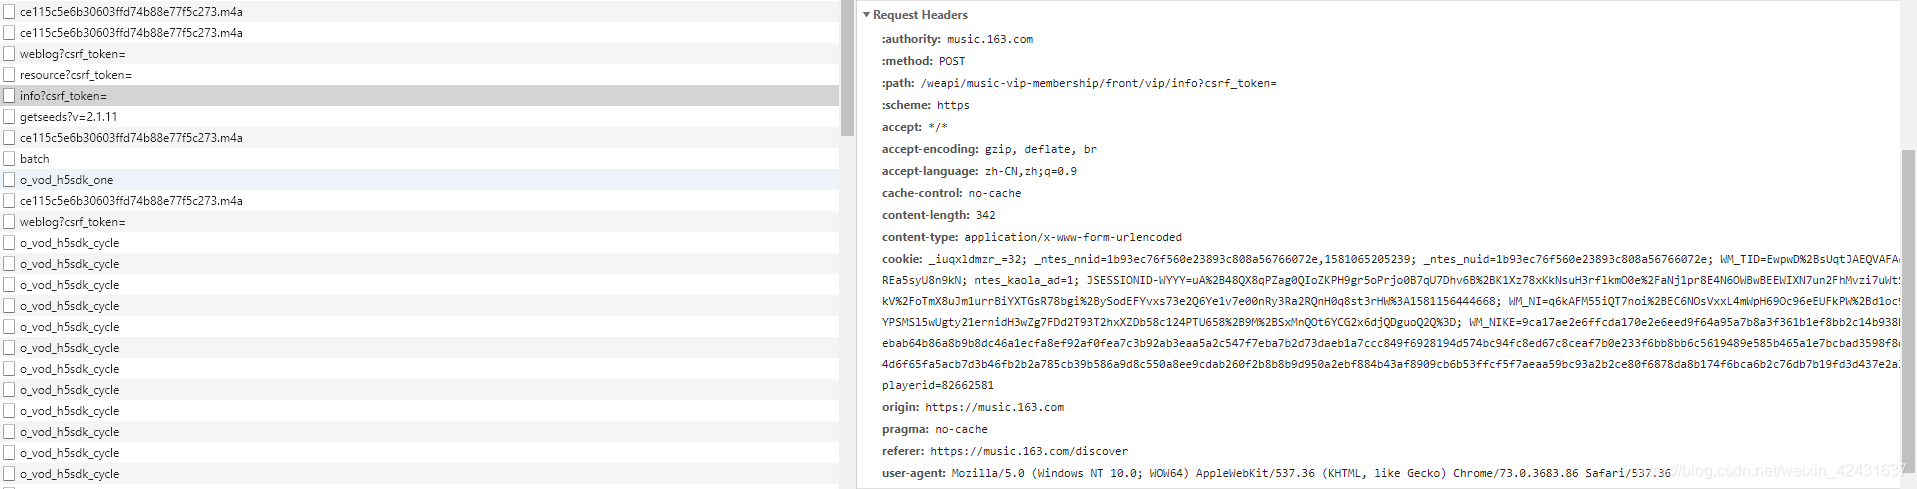The width and height of the screenshot is (1917, 489).
Task: Click the content-type value application/x-www-form-urlencoded
Action: (x=1073, y=237)
